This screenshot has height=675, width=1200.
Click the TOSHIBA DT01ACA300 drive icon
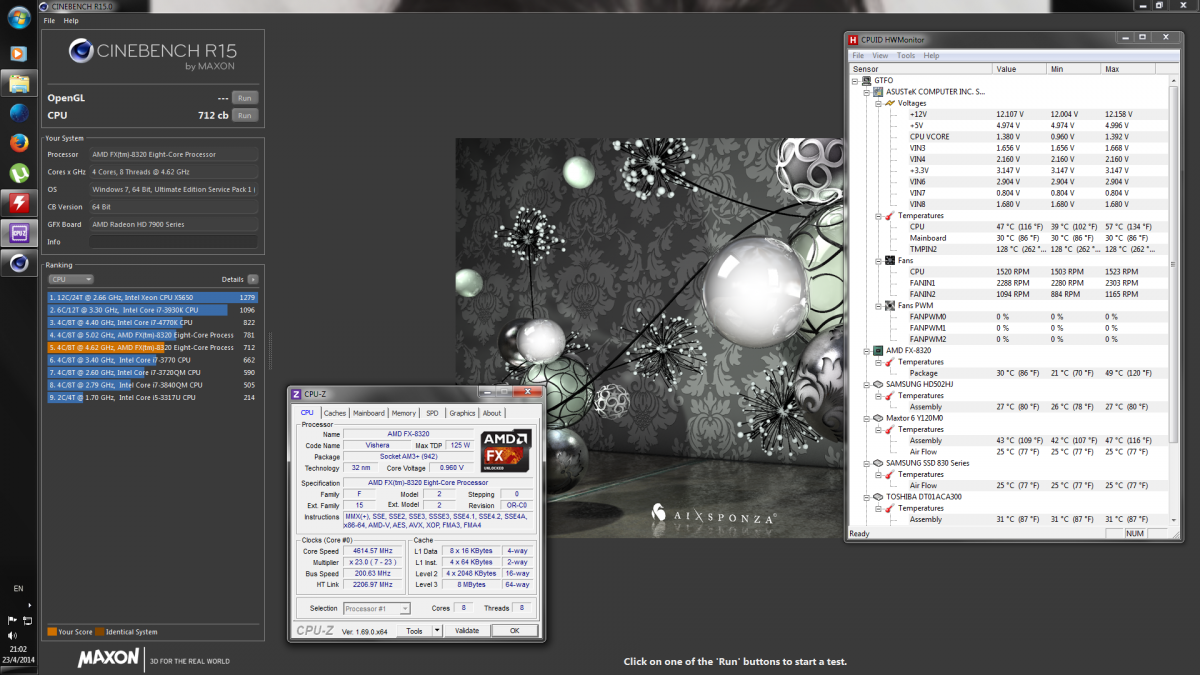(x=878, y=496)
